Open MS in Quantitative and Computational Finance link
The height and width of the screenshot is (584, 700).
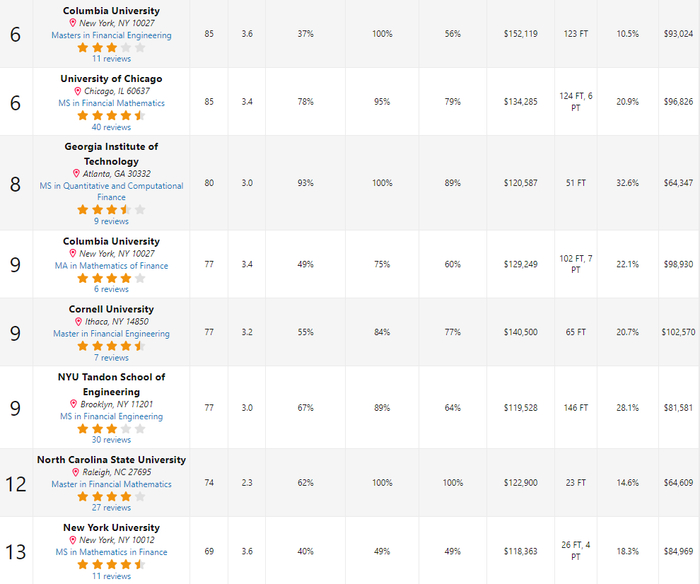[111, 186]
